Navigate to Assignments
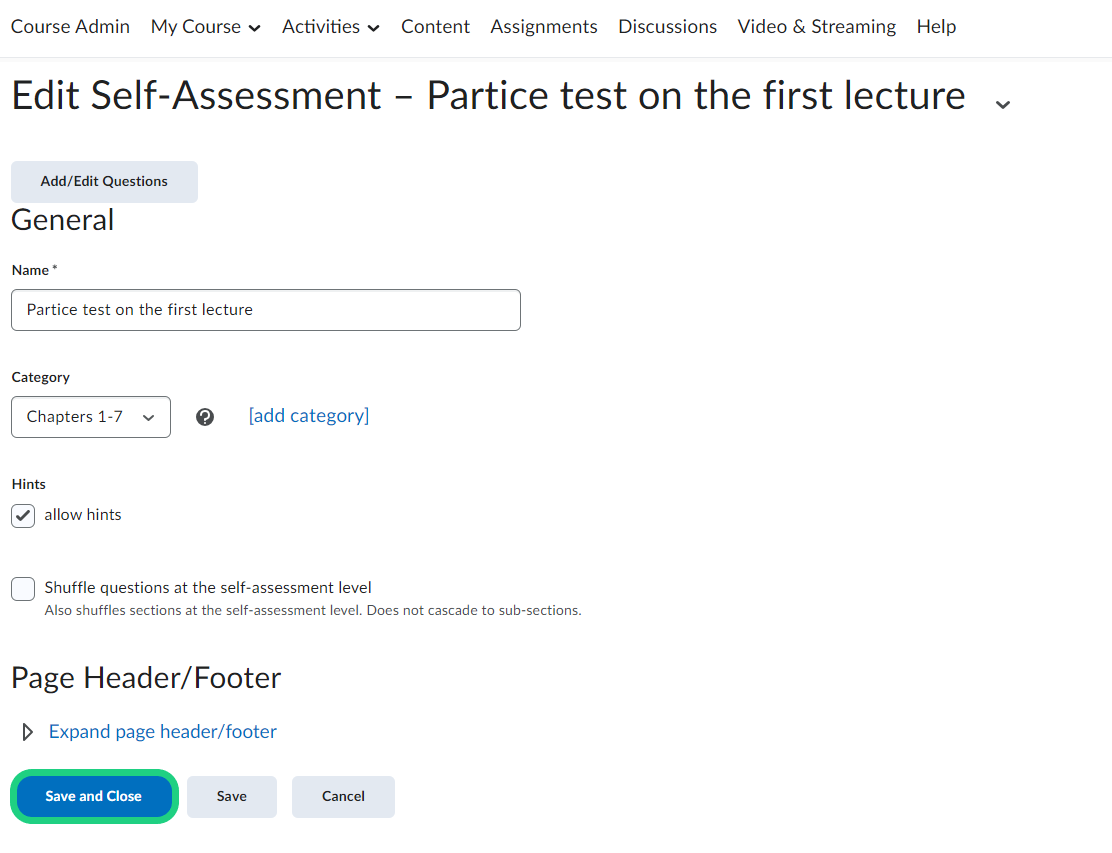This screenshot has width=1112, height=853. pos(544,27)
